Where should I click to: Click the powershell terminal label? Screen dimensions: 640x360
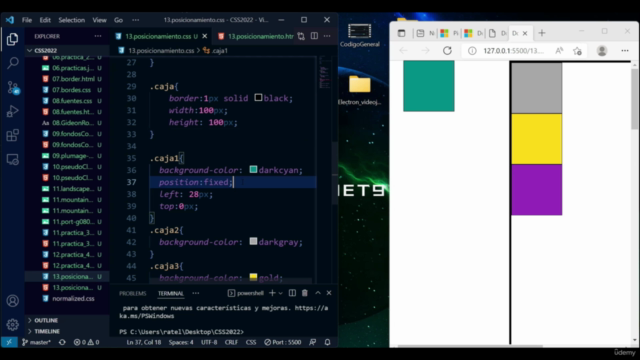[246, 293]
